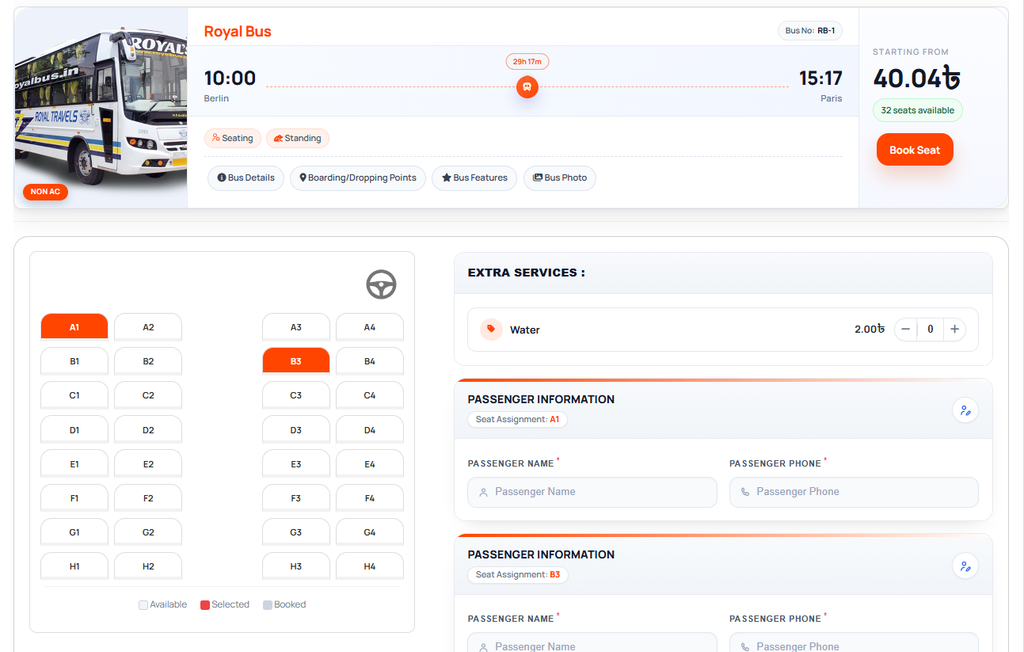Click the Royal bus thumbnail image
Screen dimensions: 1024x652
(x=101, y=108)
